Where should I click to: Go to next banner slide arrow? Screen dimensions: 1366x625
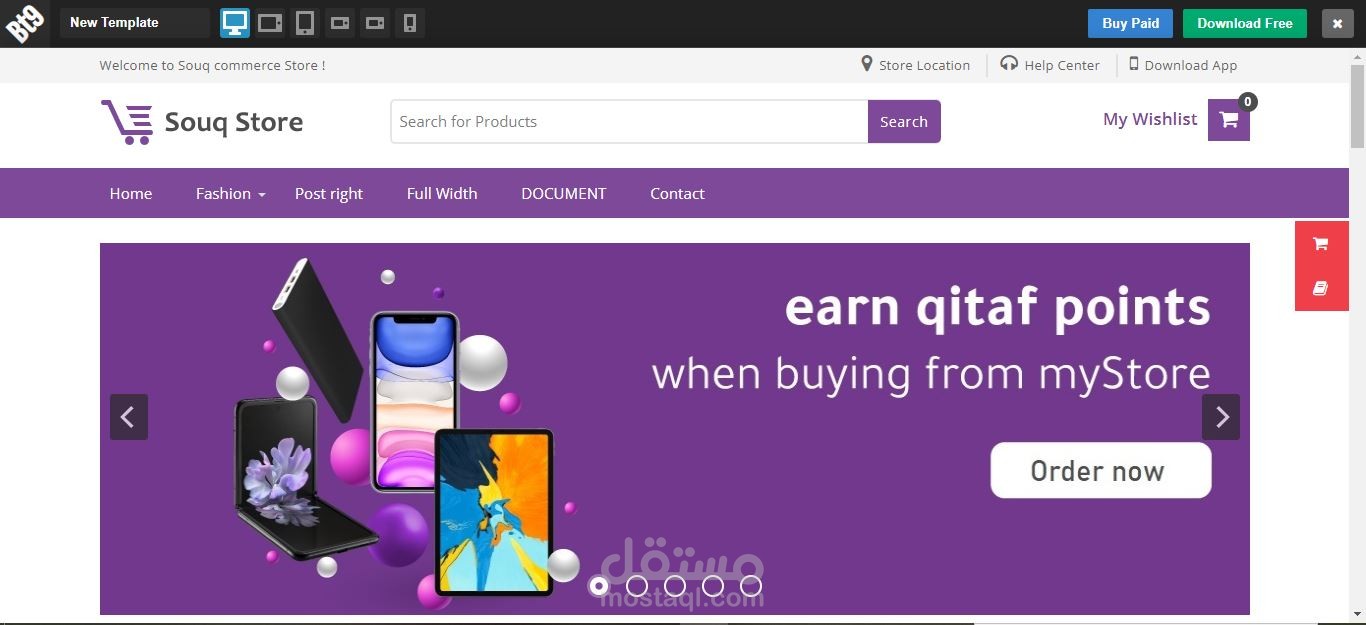coord(1221,417)
